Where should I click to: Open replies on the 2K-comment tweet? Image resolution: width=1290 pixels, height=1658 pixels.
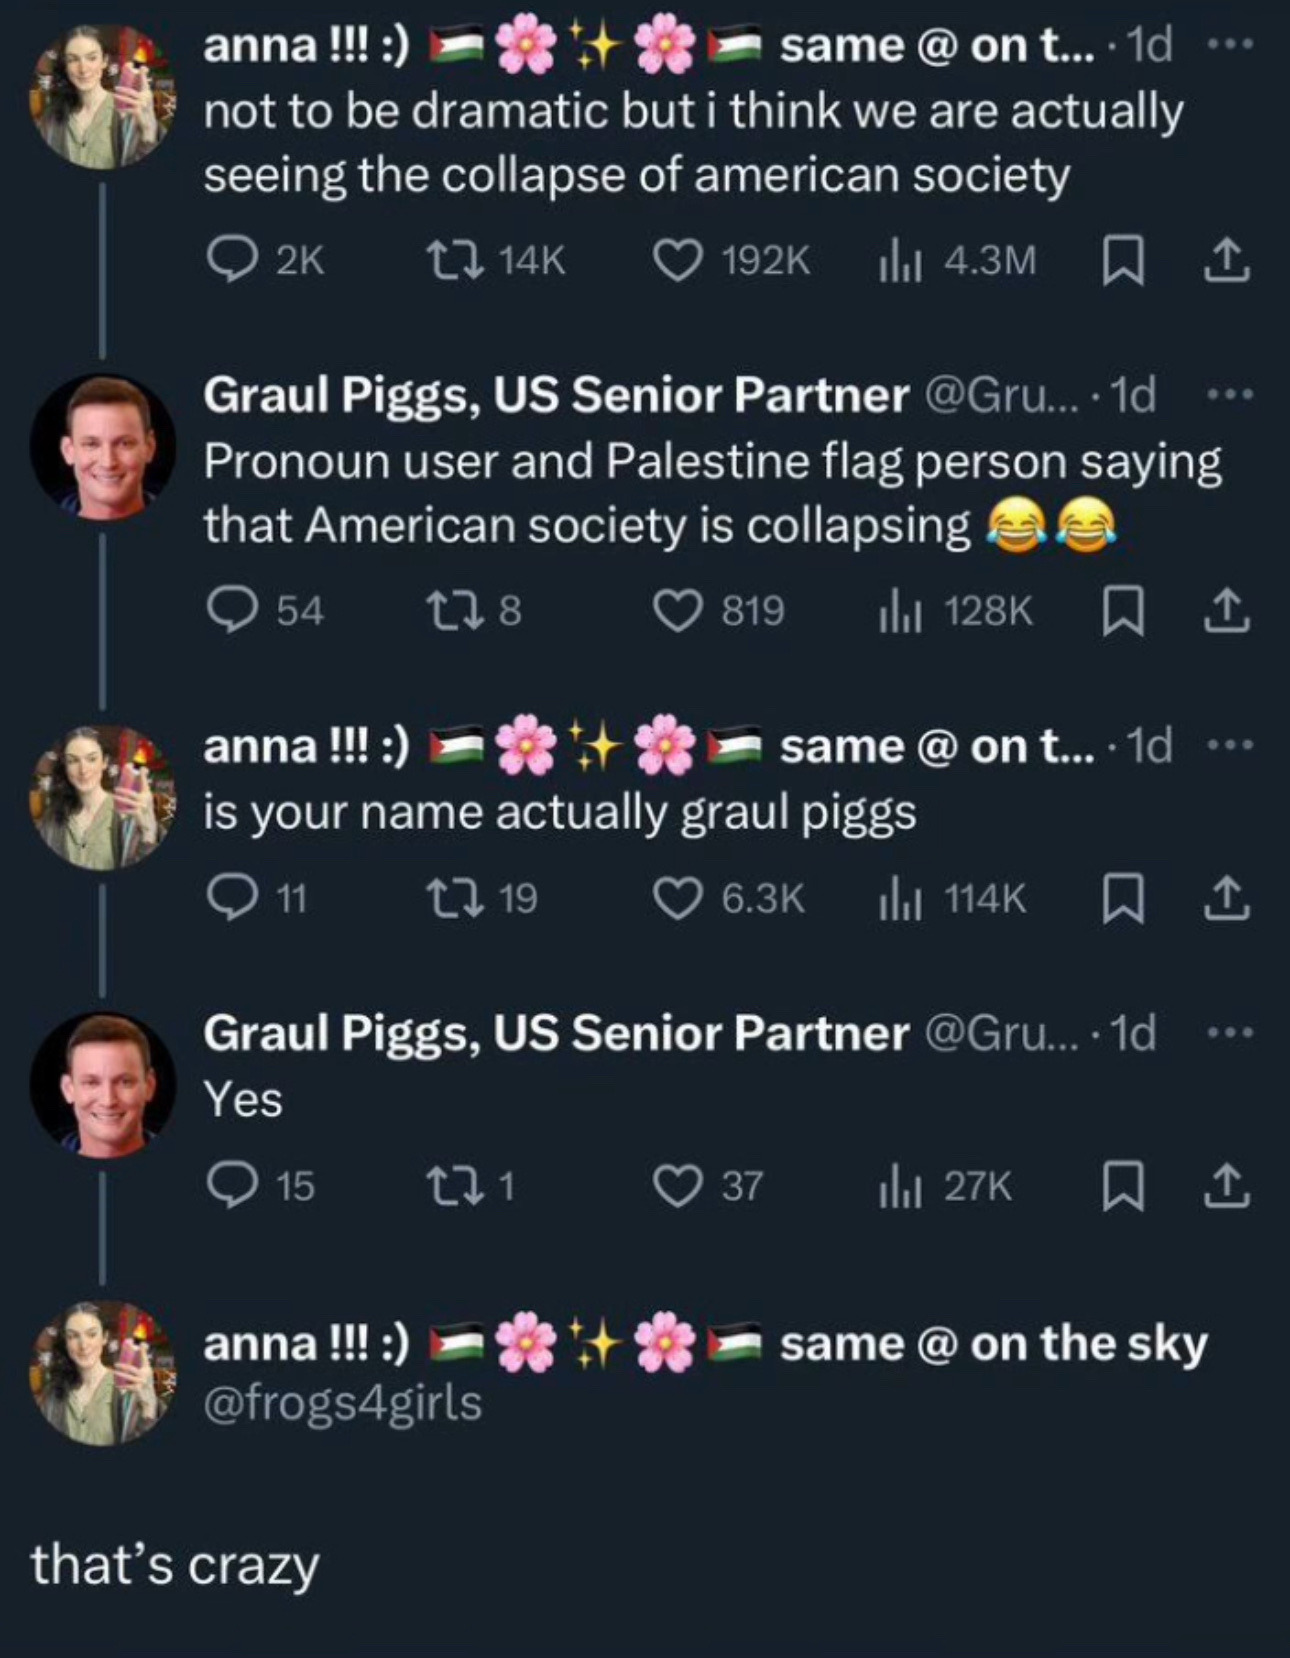[x=232, y=261]
